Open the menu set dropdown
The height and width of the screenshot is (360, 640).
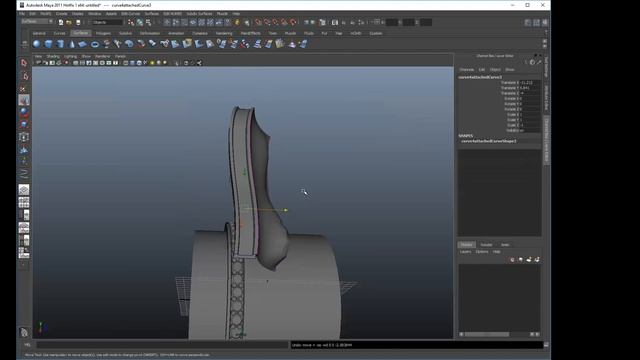(37, 22)
